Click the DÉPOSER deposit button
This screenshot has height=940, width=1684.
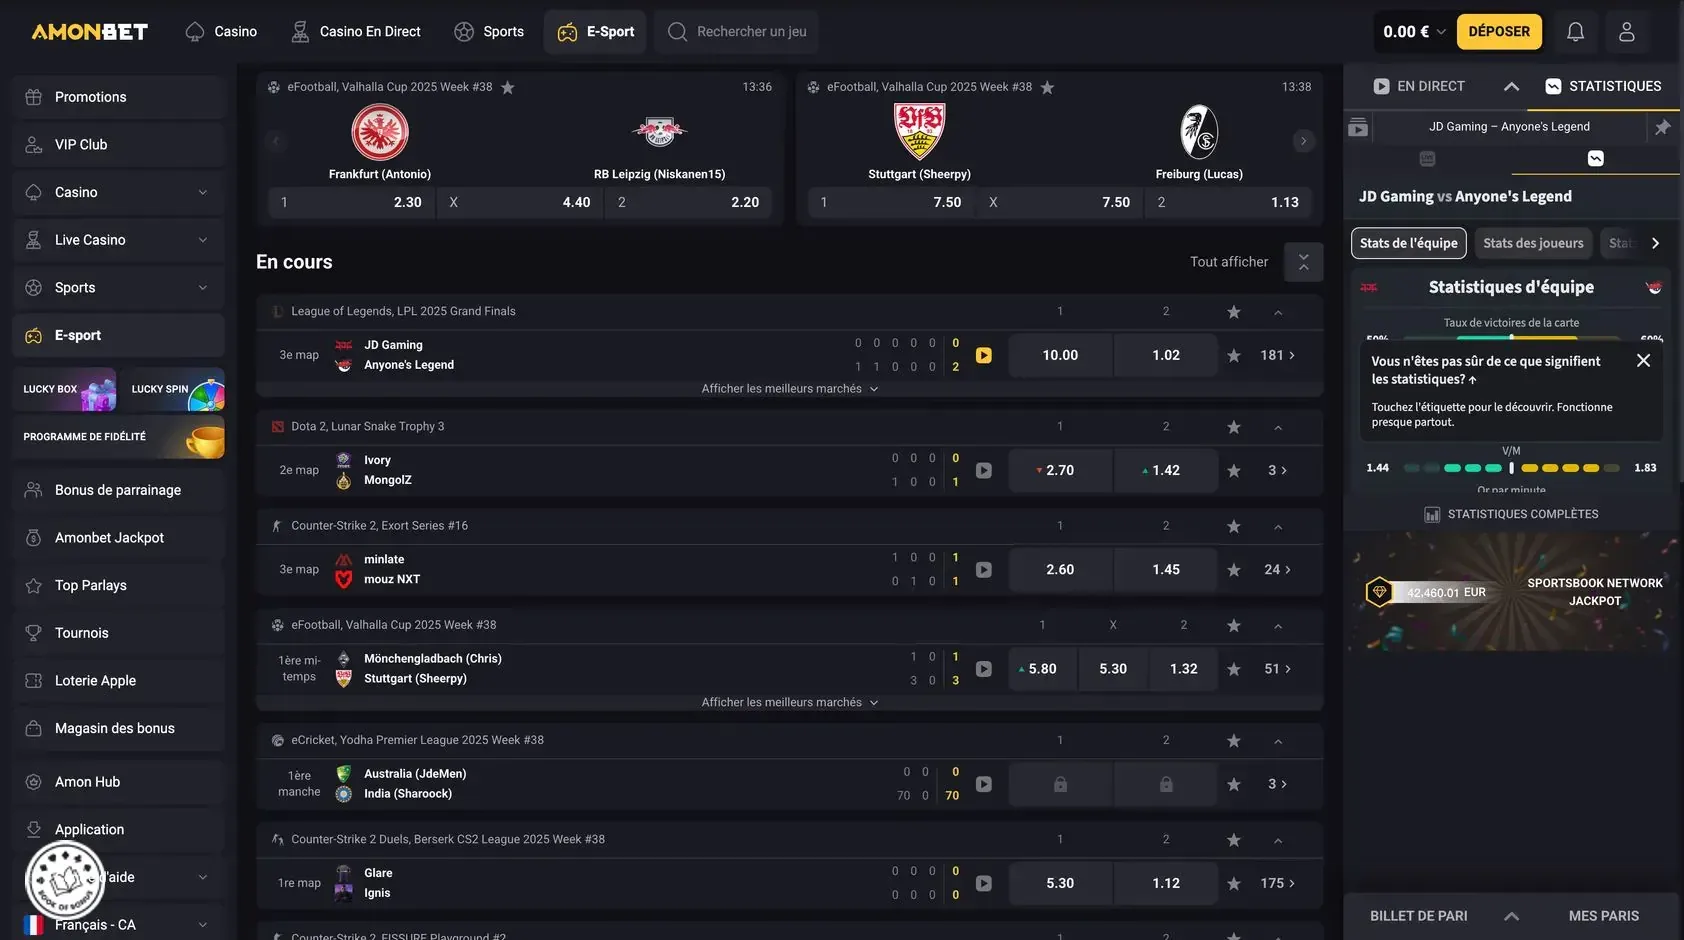[x=1499, y=32]
